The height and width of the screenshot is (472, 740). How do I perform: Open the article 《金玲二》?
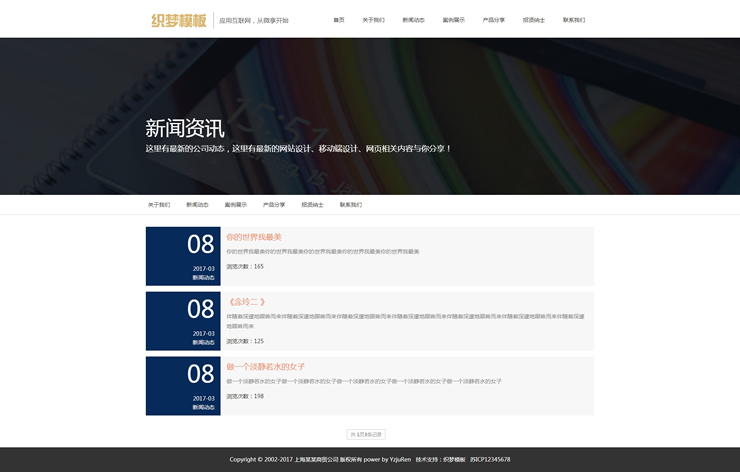pos(246,302)
